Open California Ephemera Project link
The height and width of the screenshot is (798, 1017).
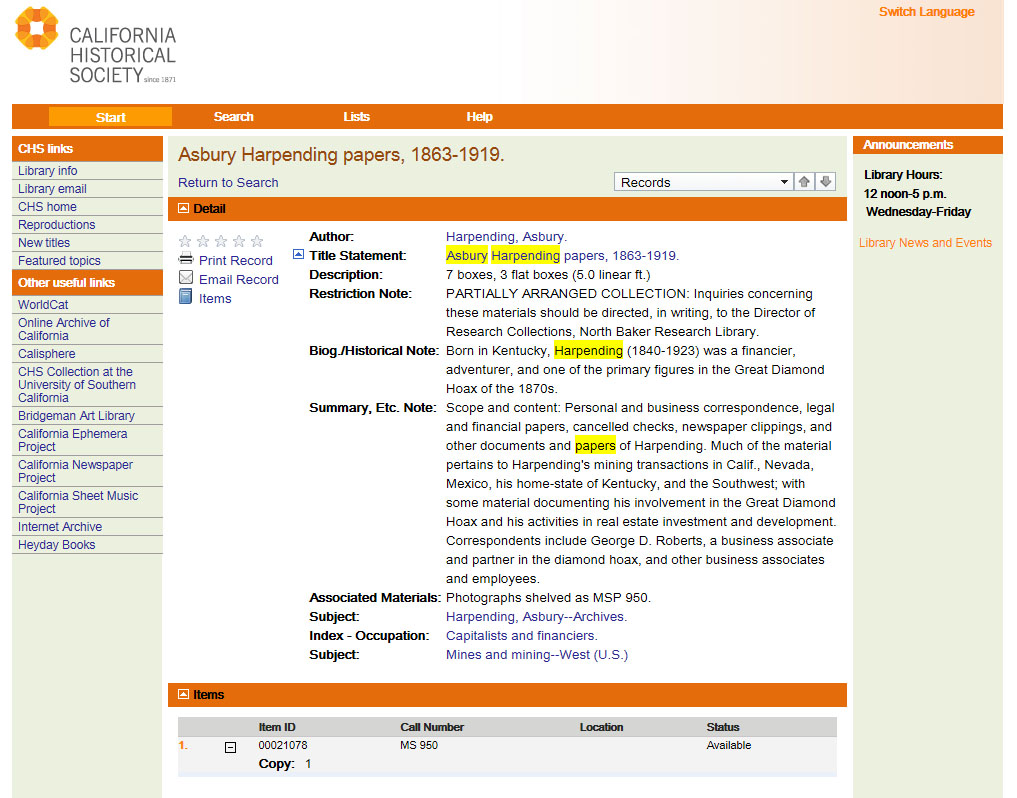pos(72,441)
